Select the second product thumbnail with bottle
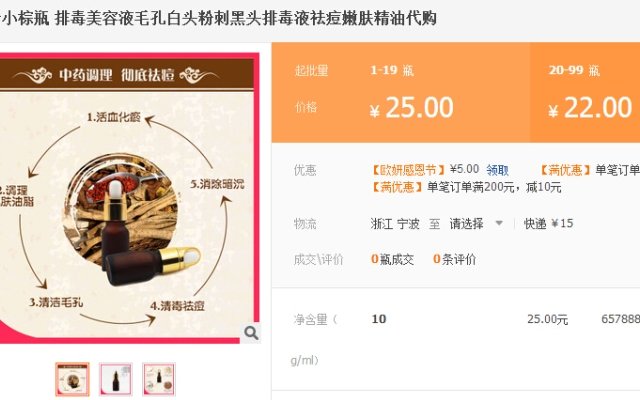This screenshot has width=640, height=400. click(116, 379)
